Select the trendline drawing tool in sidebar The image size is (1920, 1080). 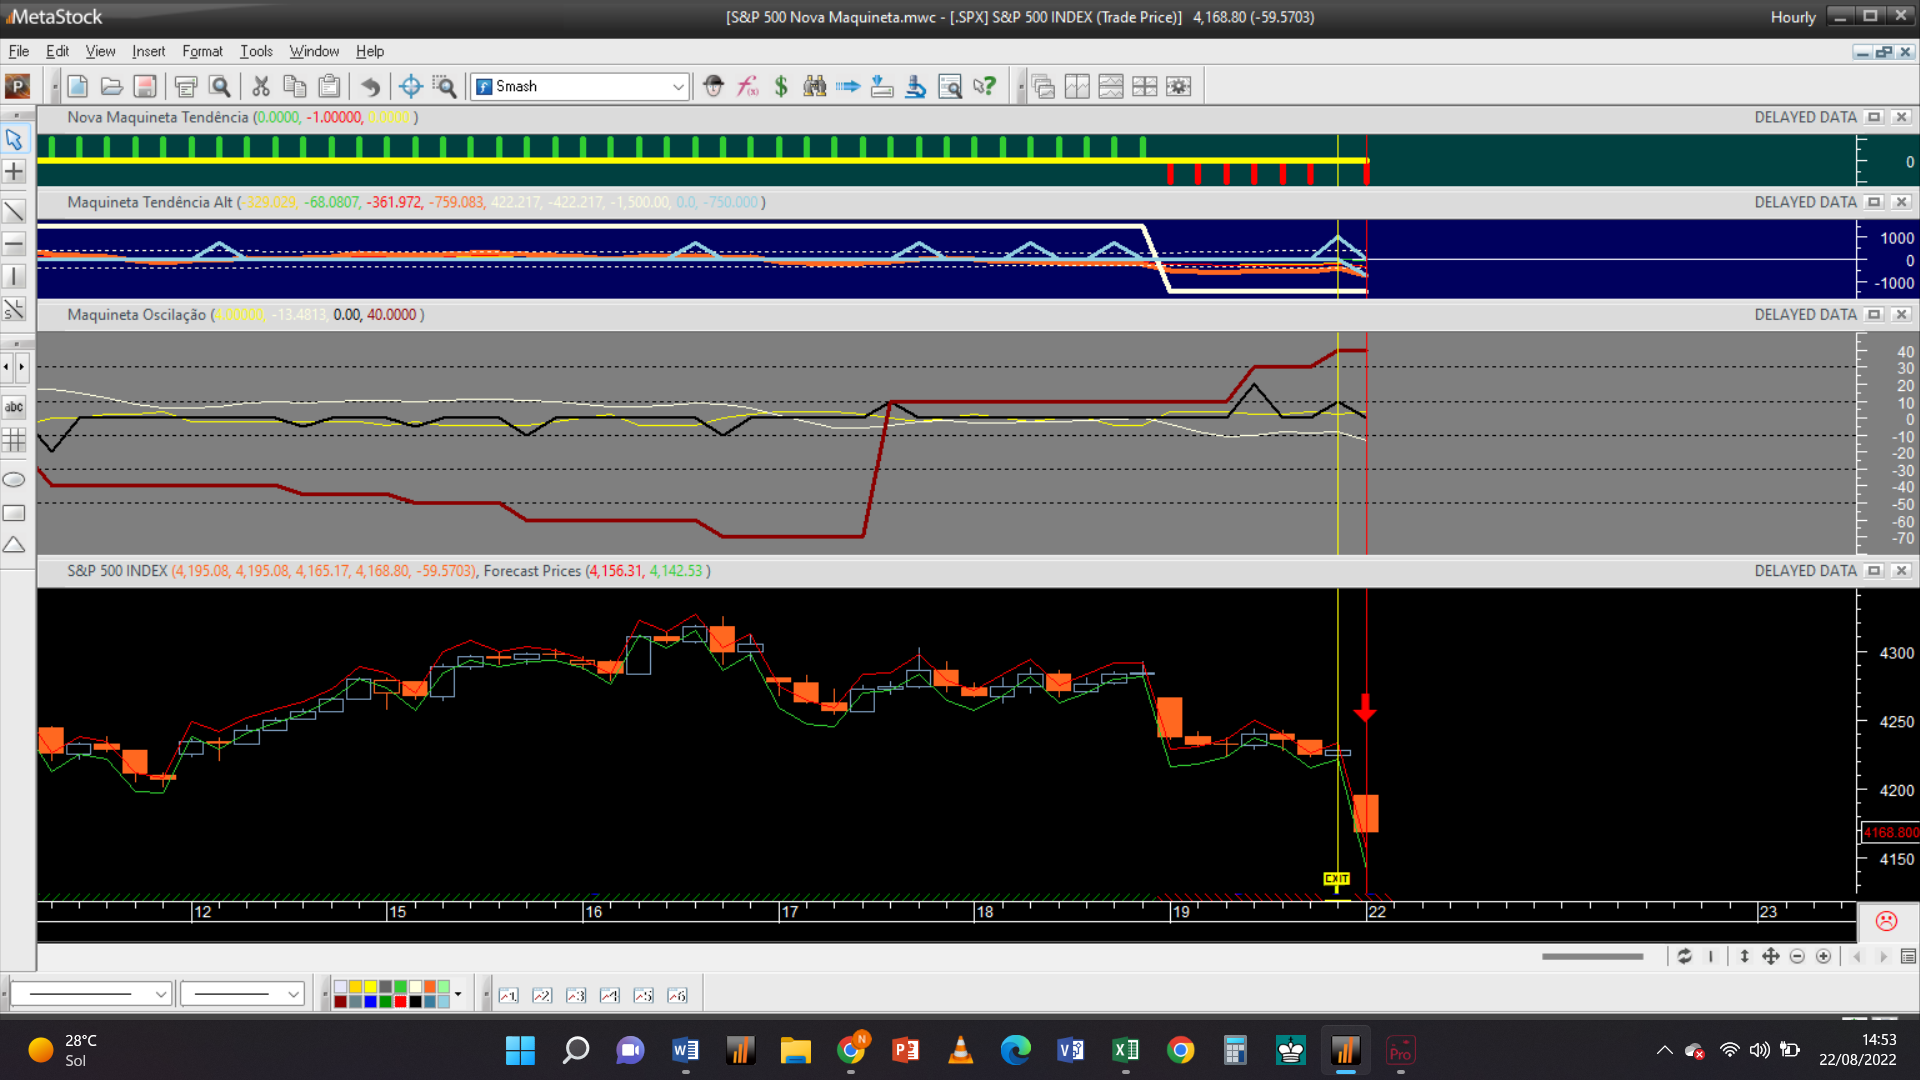tap(14, 210)
